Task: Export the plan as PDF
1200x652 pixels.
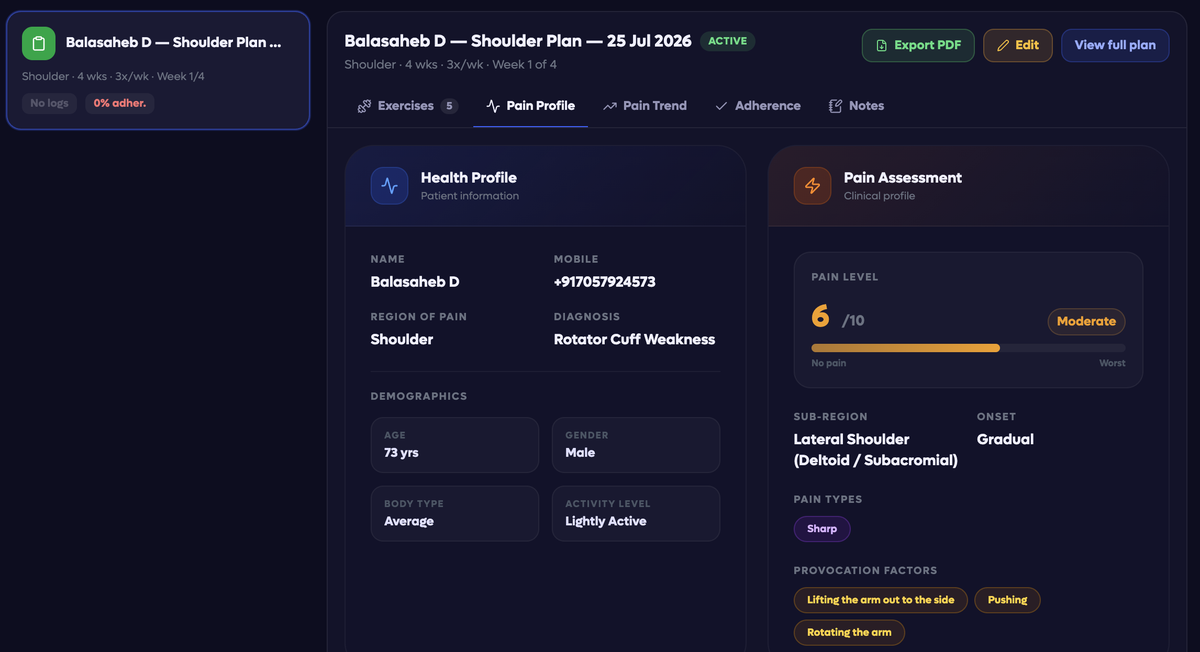Action: click(x=918, y=45)
